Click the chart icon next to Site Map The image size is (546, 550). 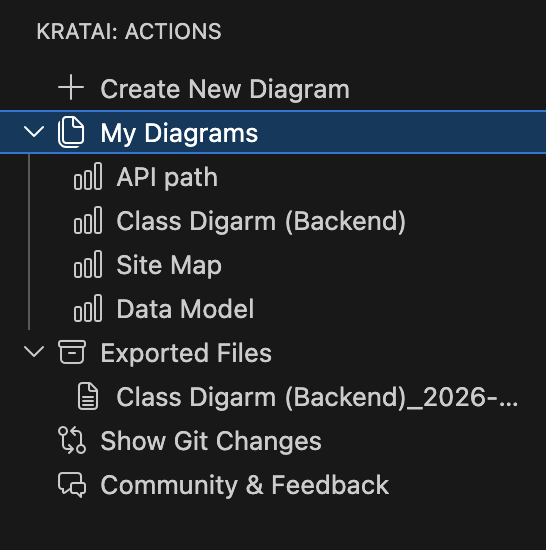point(88,264)
